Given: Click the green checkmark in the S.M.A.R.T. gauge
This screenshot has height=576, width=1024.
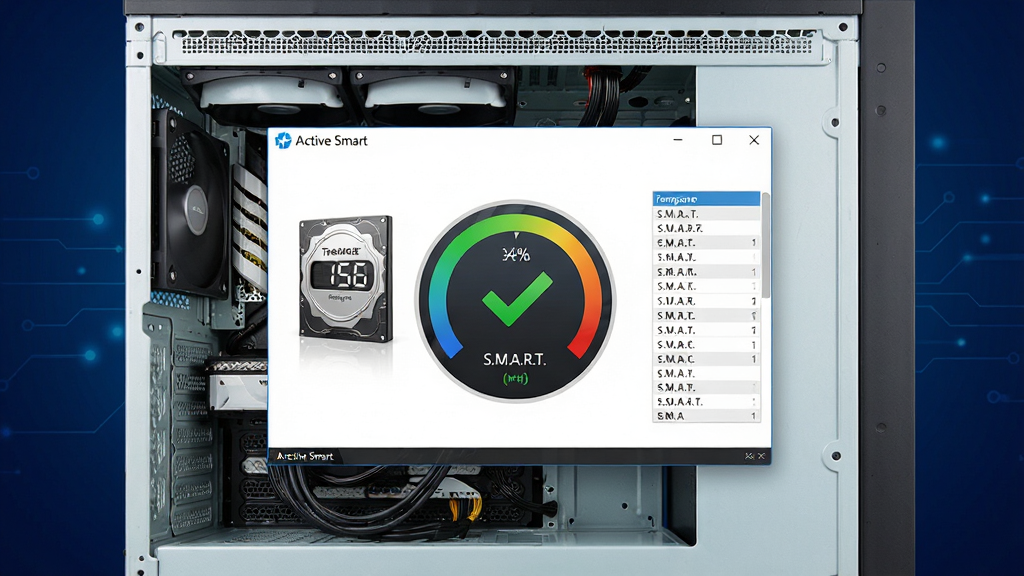Looking at the screenshot, I should (x=517, y=298).
